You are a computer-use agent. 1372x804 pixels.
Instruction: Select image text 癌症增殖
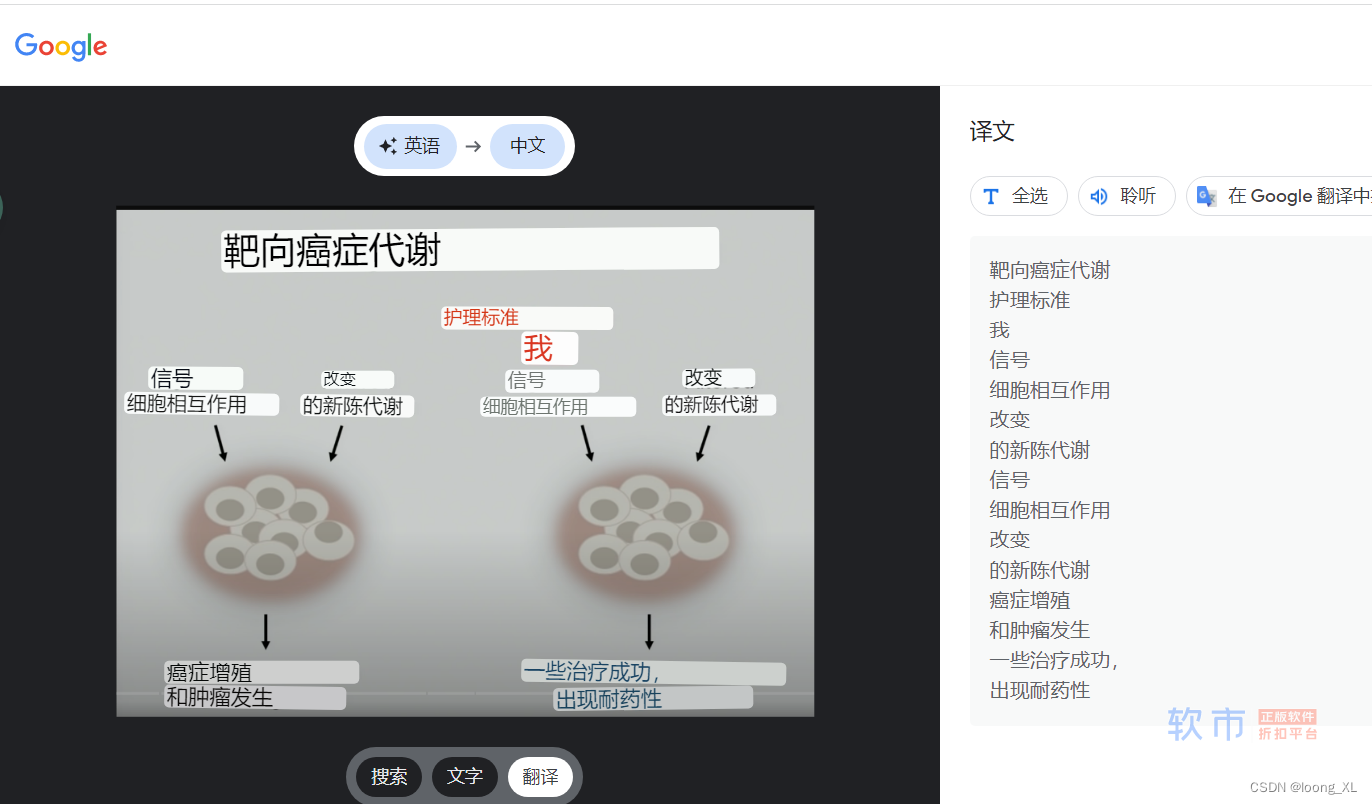(209, 673)
